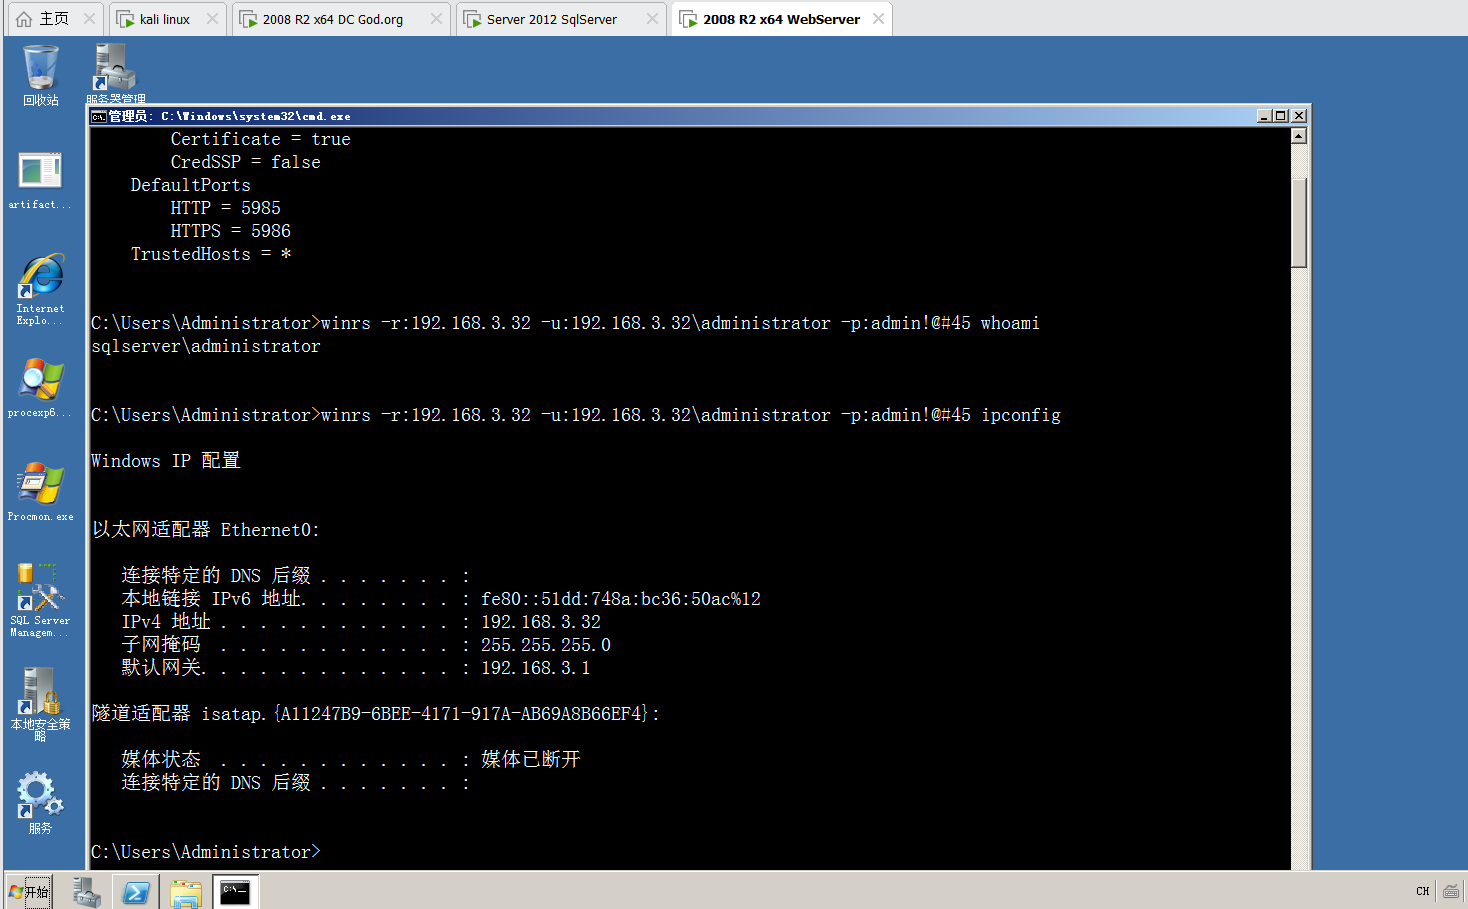Click the IPv6 fe80::51dd address value

621,600
